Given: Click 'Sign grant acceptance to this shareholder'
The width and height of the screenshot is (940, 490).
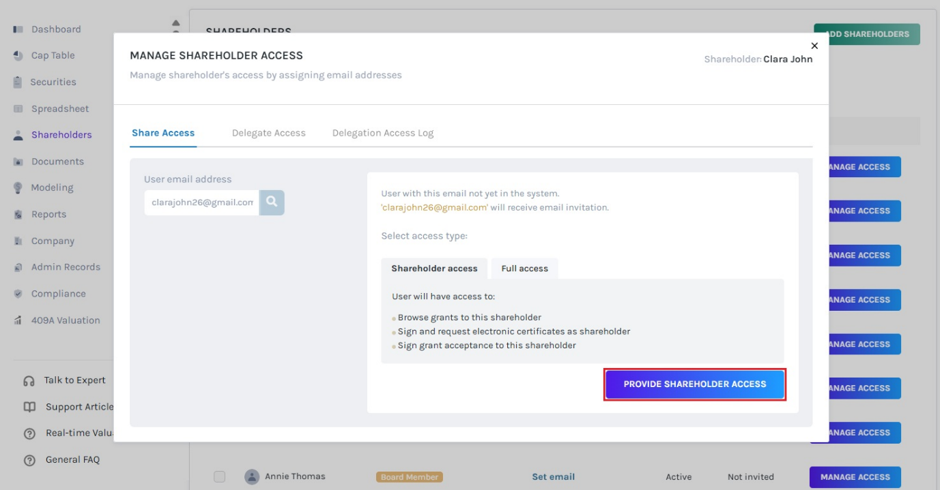Looking at the screenshot, I should 487,345.
